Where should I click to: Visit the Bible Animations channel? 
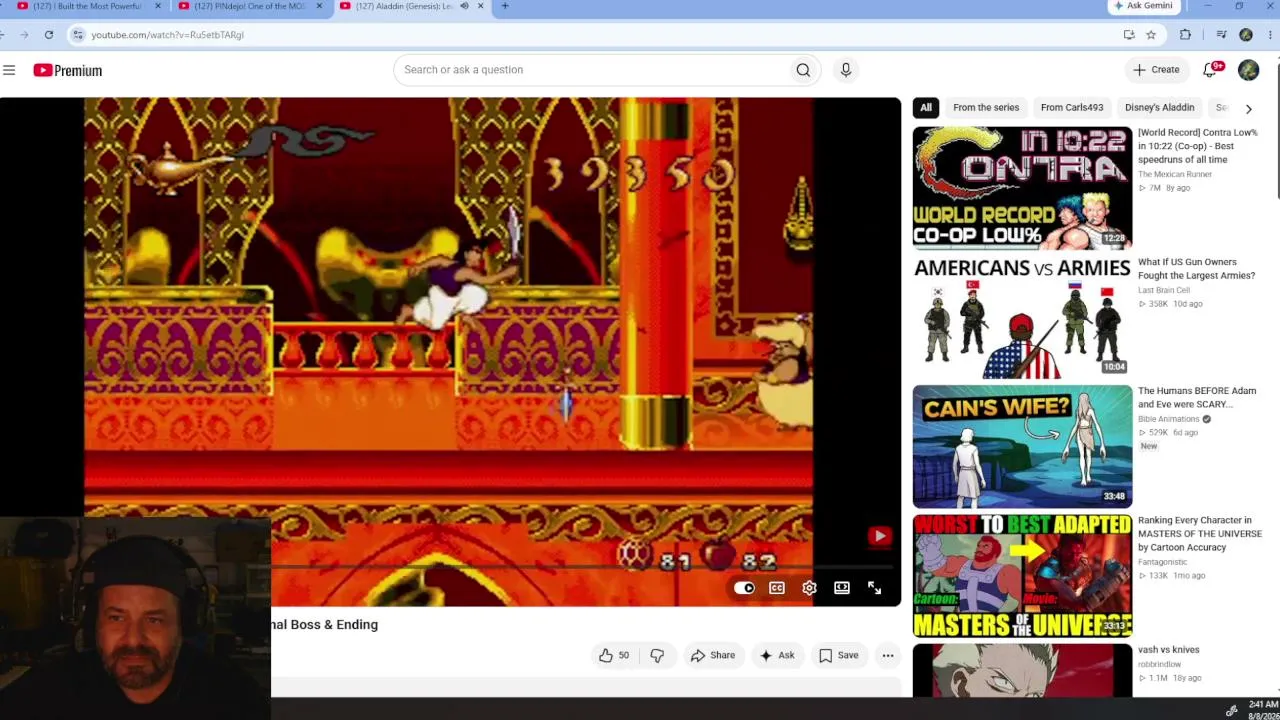tap(1169, 419)
